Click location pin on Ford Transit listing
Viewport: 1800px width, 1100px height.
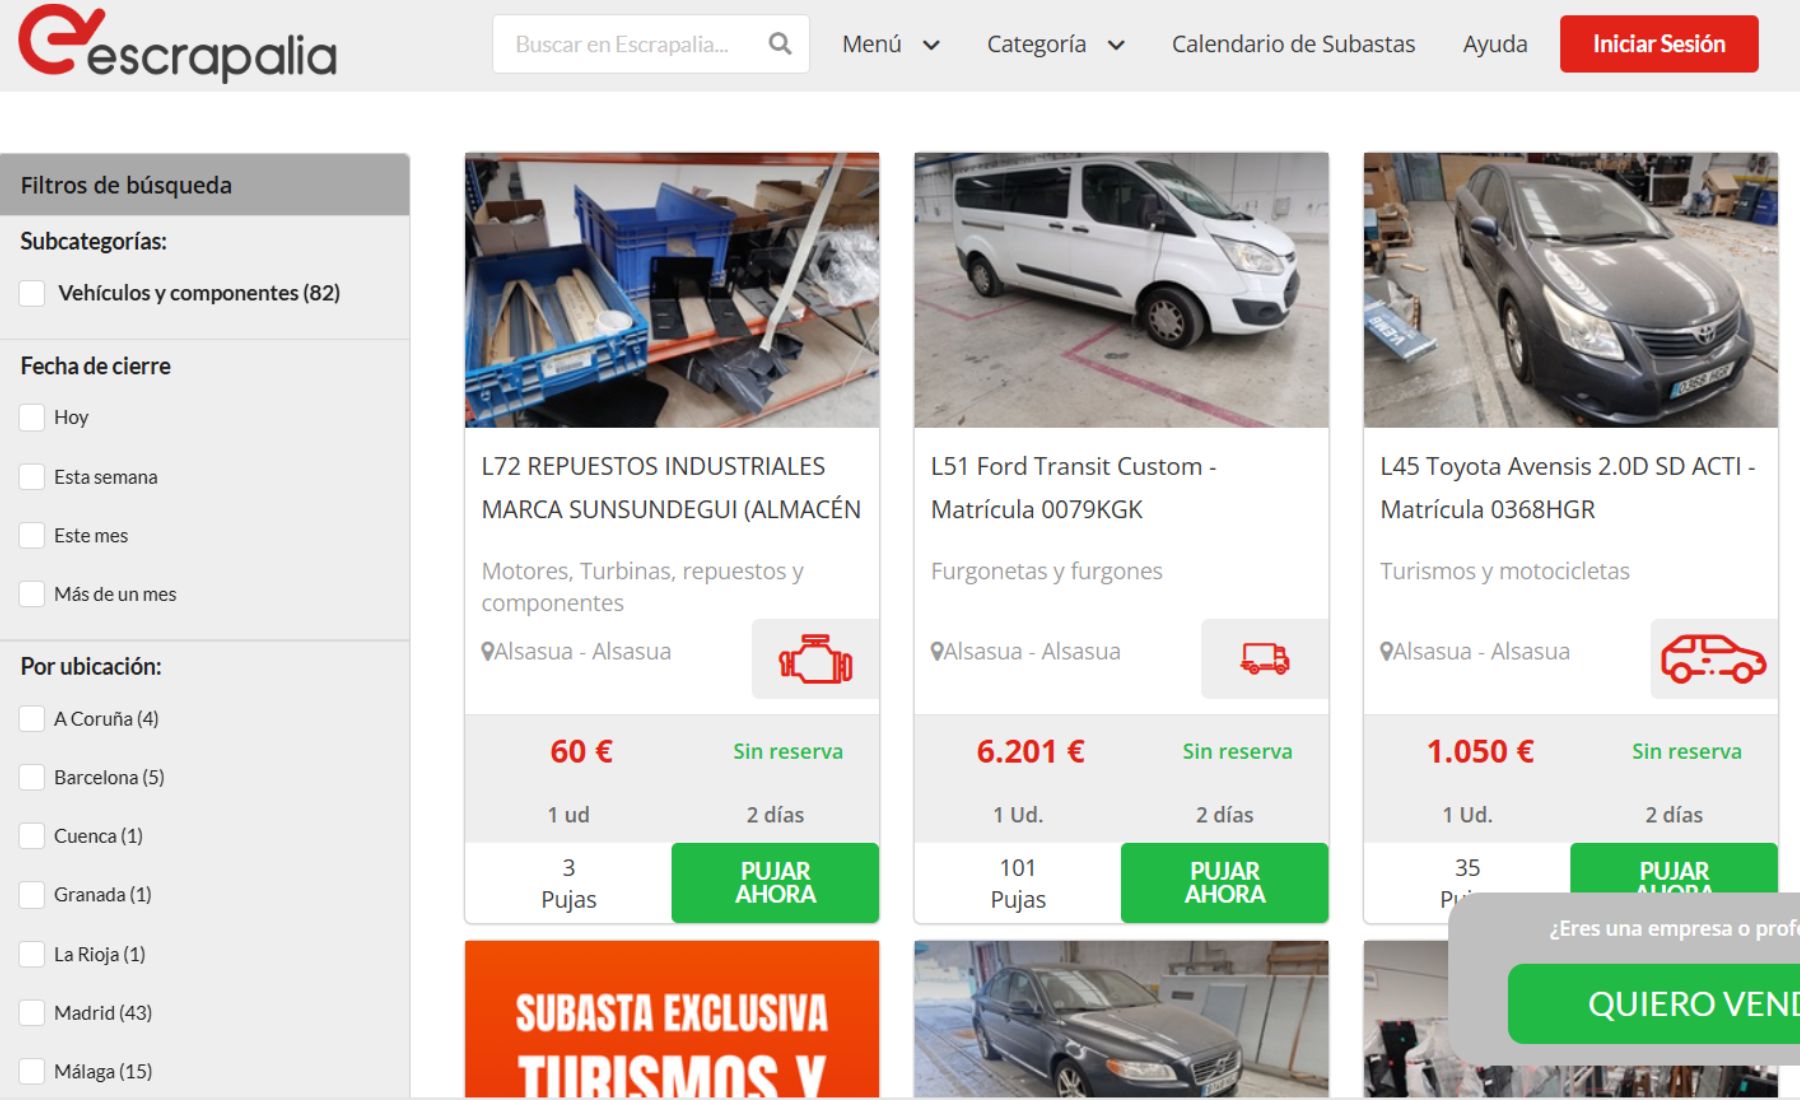point(937,652)
